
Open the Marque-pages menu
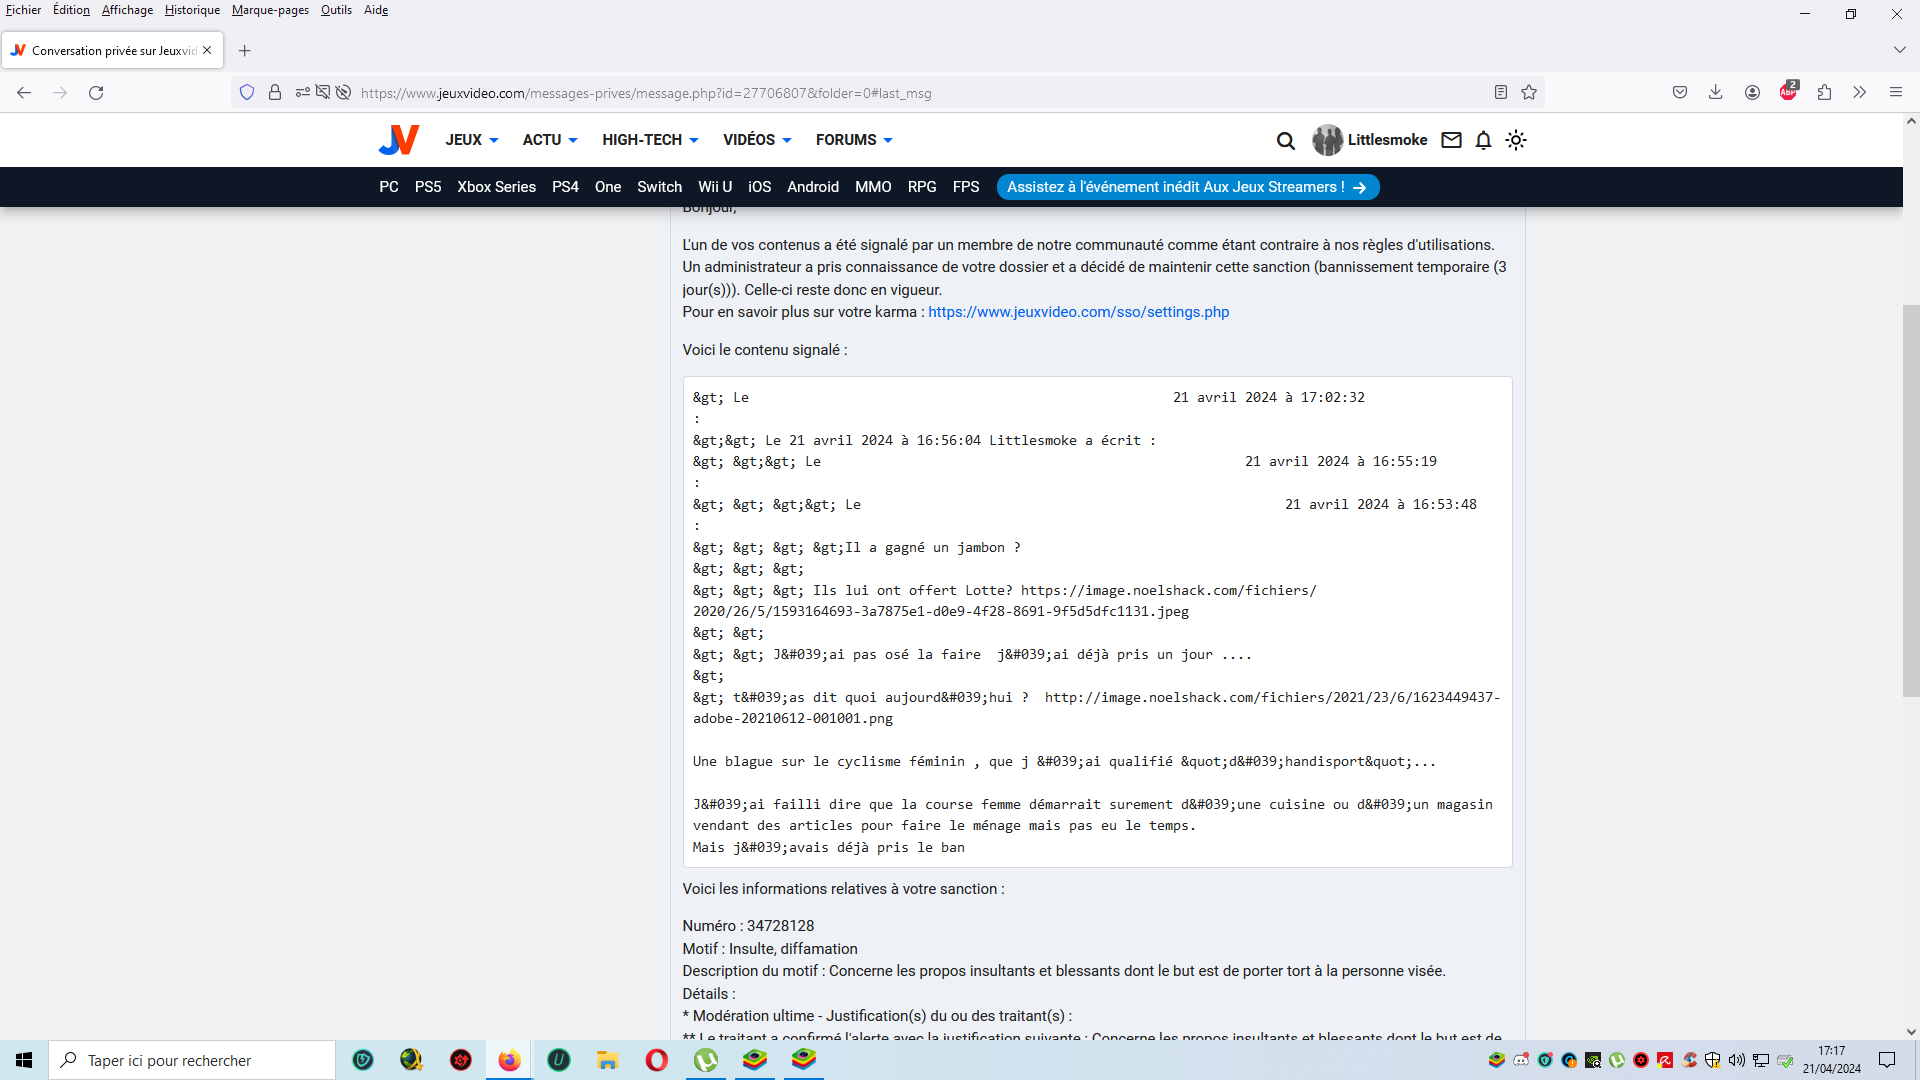(x=270, y=10)
